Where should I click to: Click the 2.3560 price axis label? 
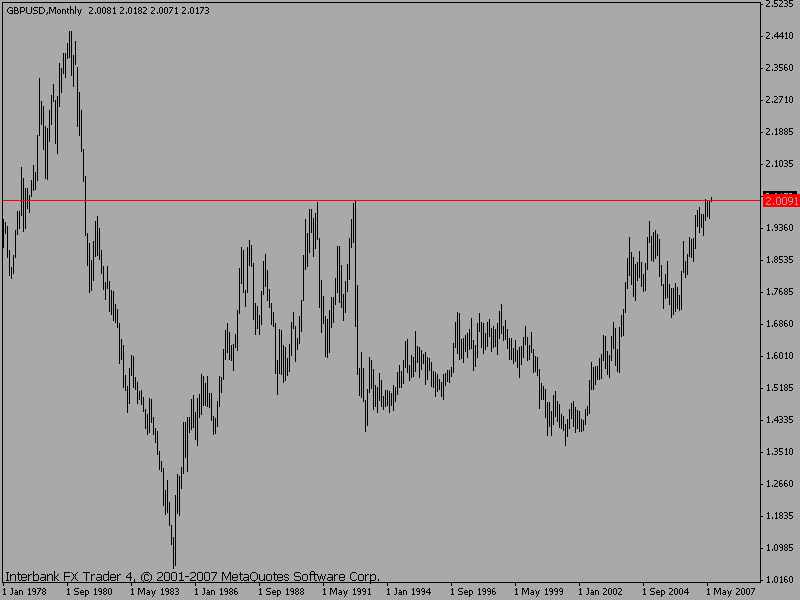(779, 68)
